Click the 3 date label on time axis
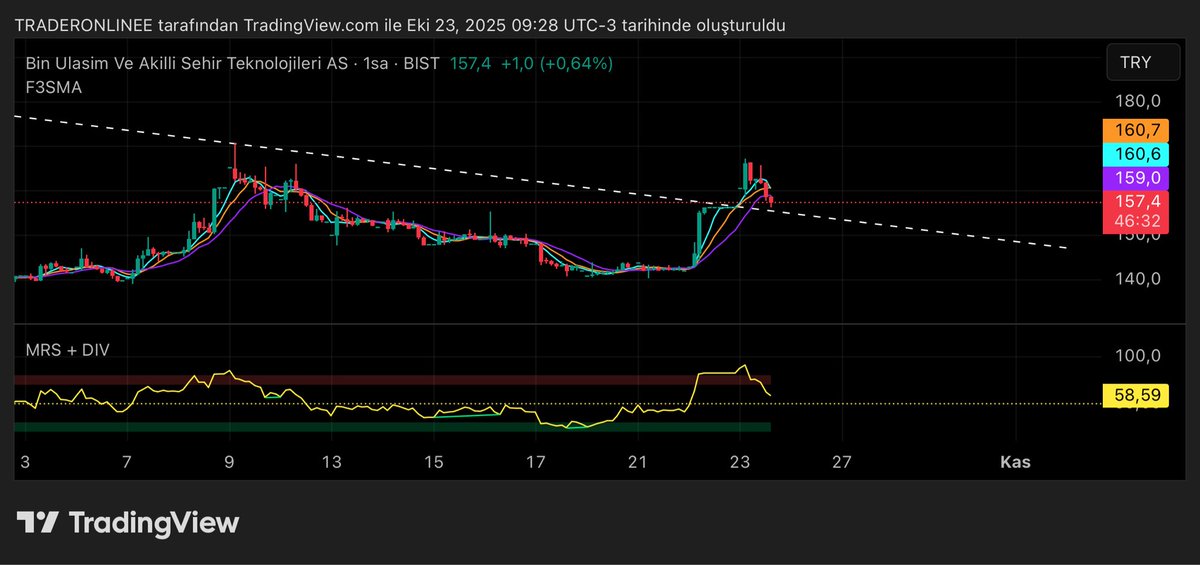Screen dimensions: 1200x565 pyautogui.click(x=25, y=461)
